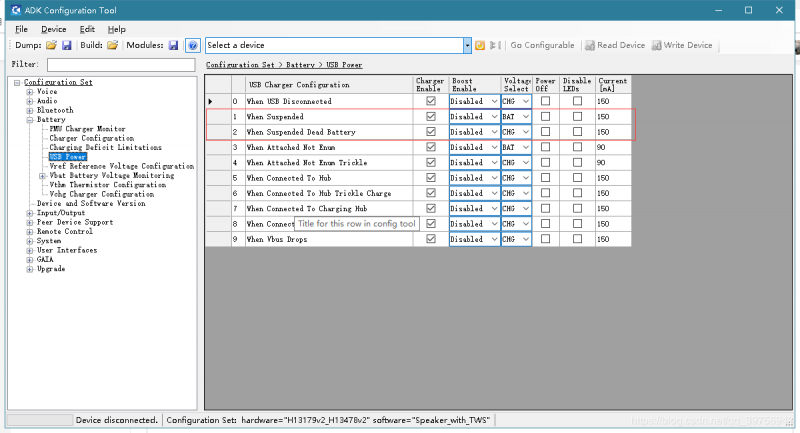Click Battery in the breadcrumb path
The image size is (800, 433).
tap(300, 65)
